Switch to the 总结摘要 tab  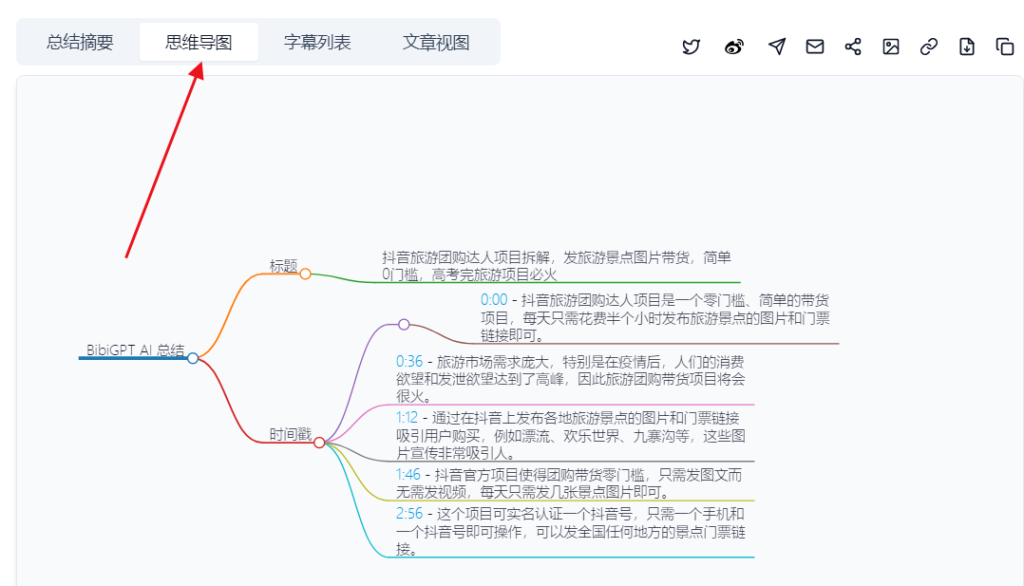point(80,42)
